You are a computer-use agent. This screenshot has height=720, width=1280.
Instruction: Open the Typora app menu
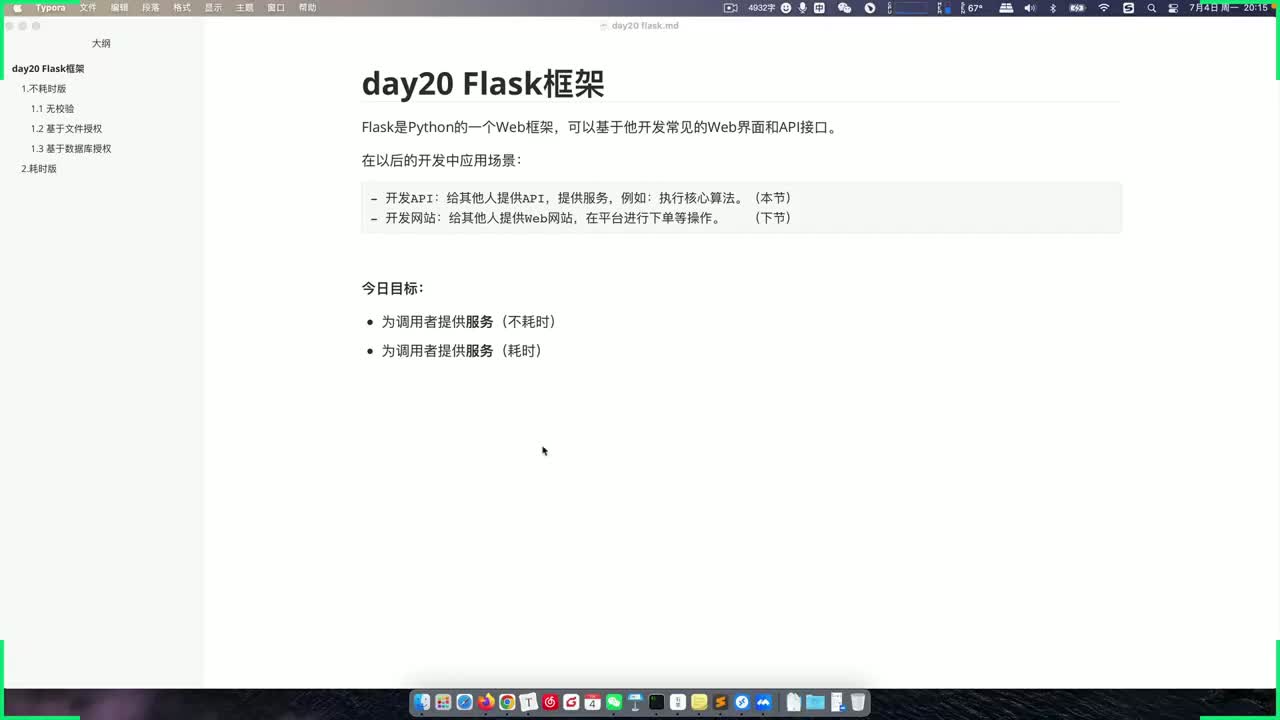(x=51, y=7)
